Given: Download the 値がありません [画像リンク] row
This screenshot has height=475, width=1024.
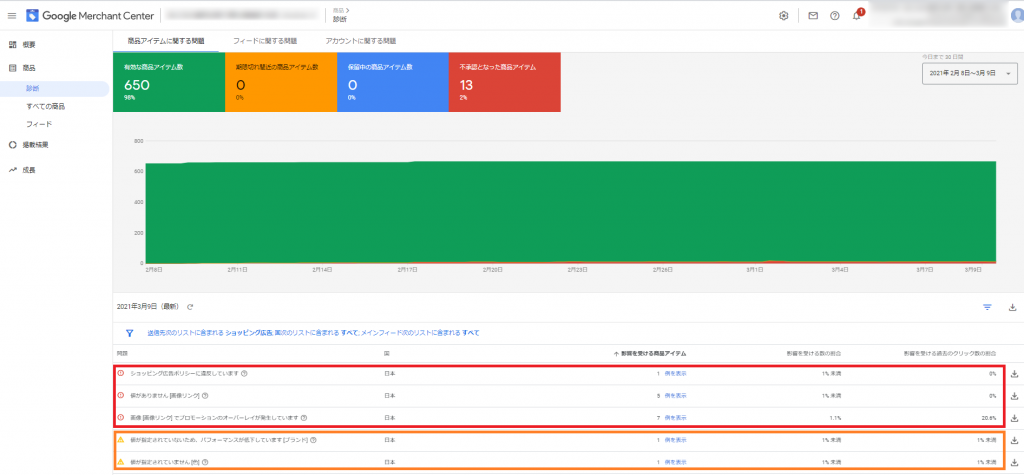Looking at the screenshot, I should pyautogui.click(x=1014, y=396).
